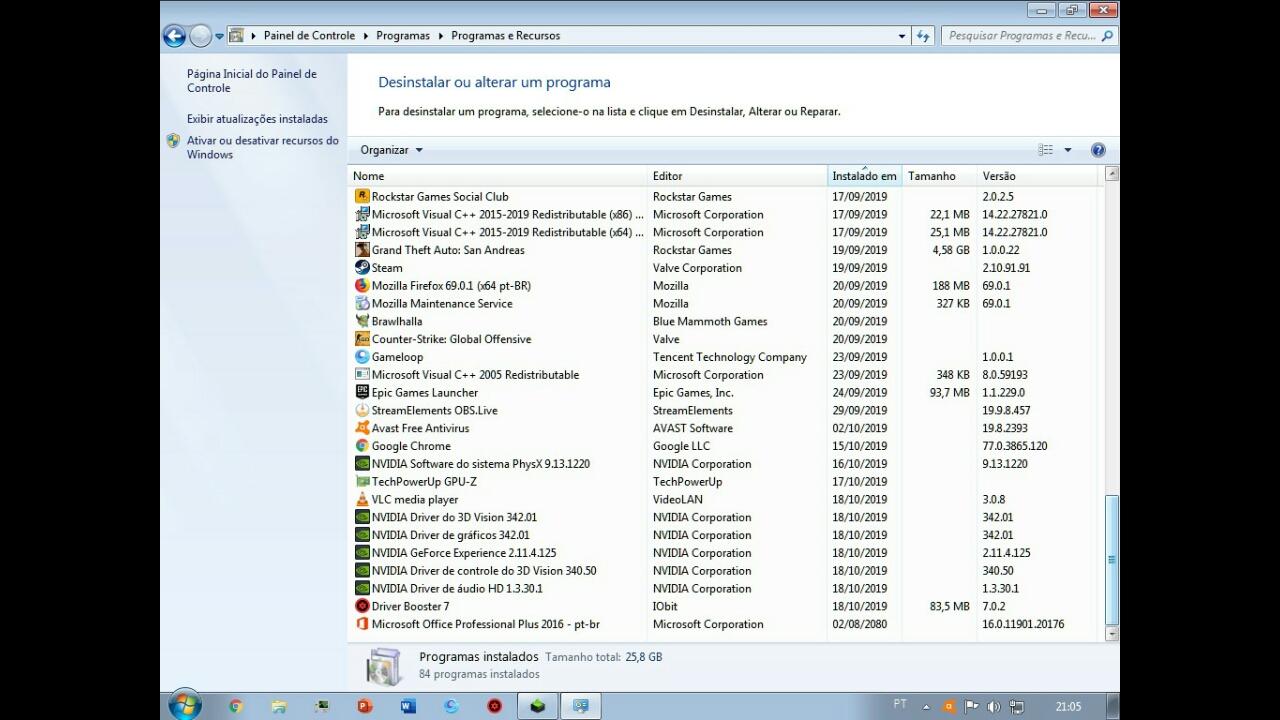Click the VLC media player cone icon
Image resolution: width=1280 pixels, height=720 pixels.
click(362, 499)
